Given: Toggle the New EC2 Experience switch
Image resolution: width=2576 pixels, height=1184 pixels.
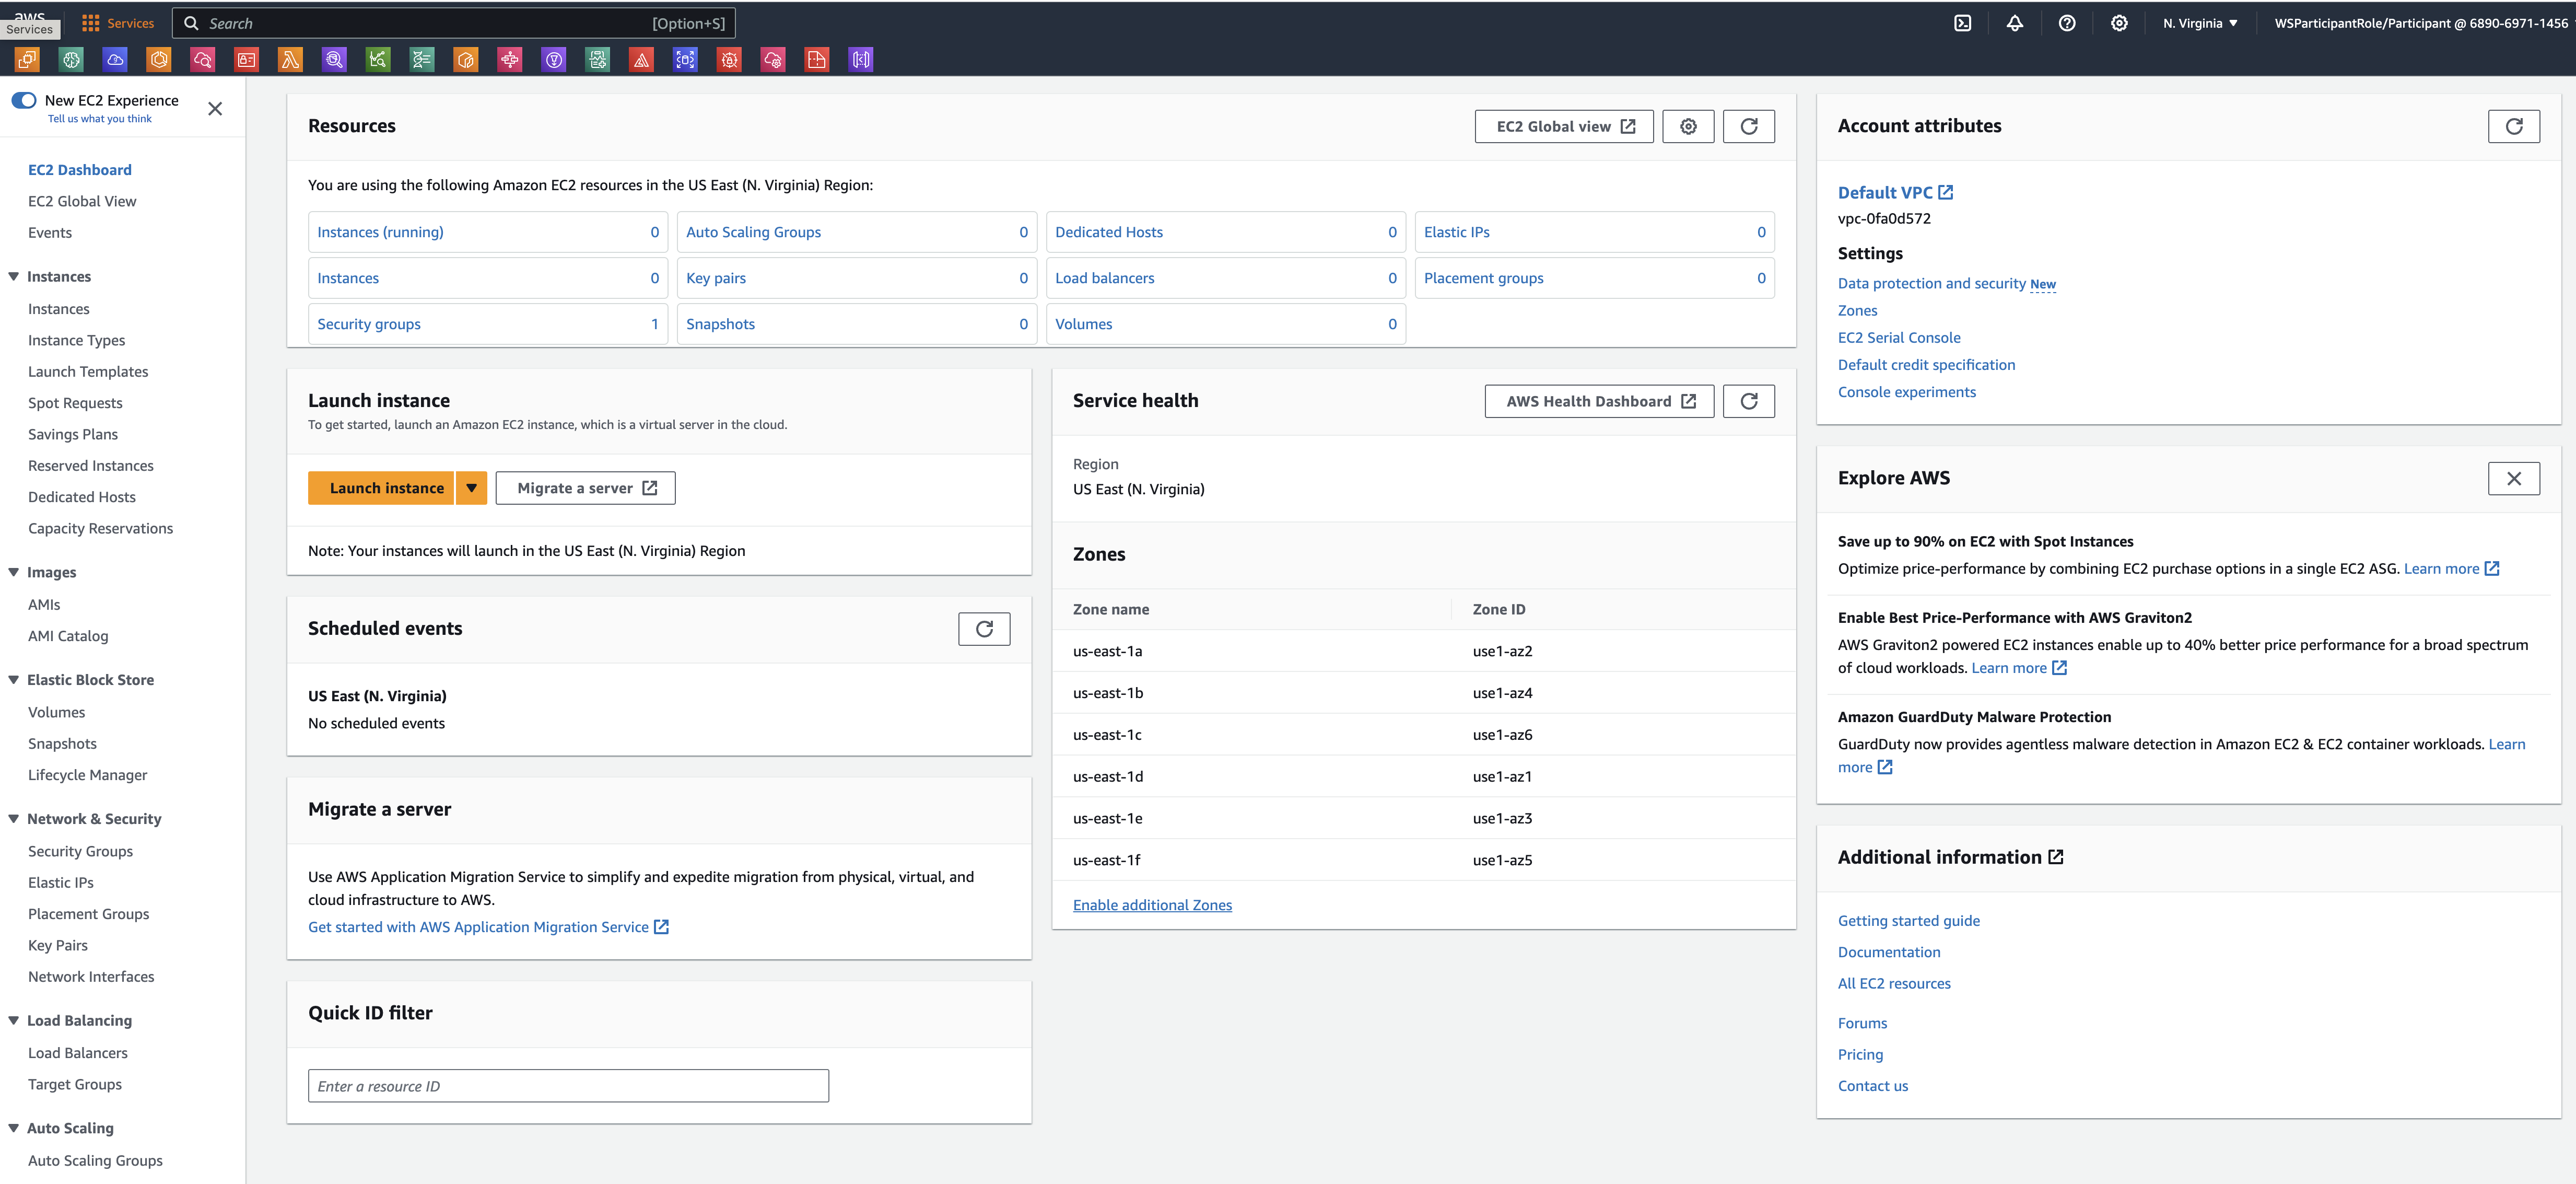Looking at the screenshot, I should [24, 100].
